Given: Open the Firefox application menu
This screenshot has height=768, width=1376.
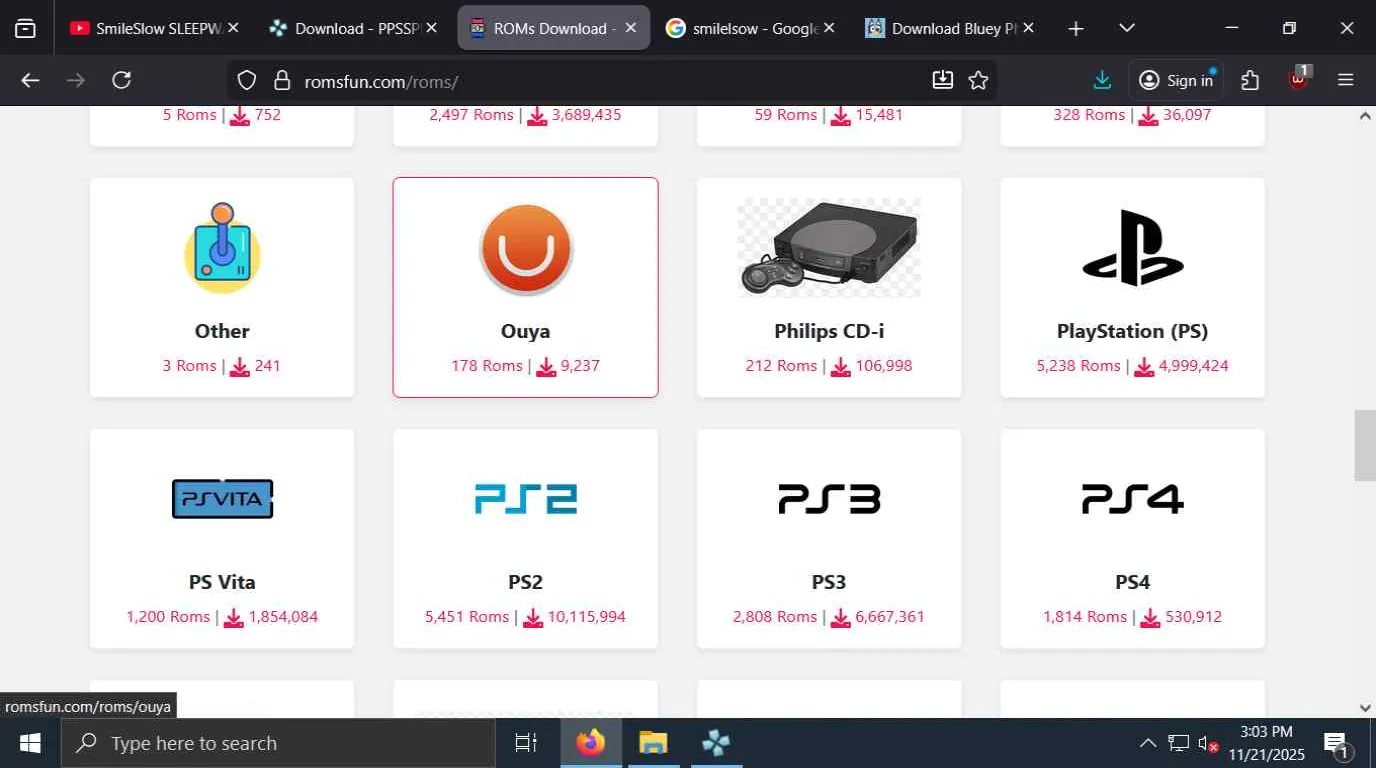Looking at the screenshot, I should (x=1345, y=80).
